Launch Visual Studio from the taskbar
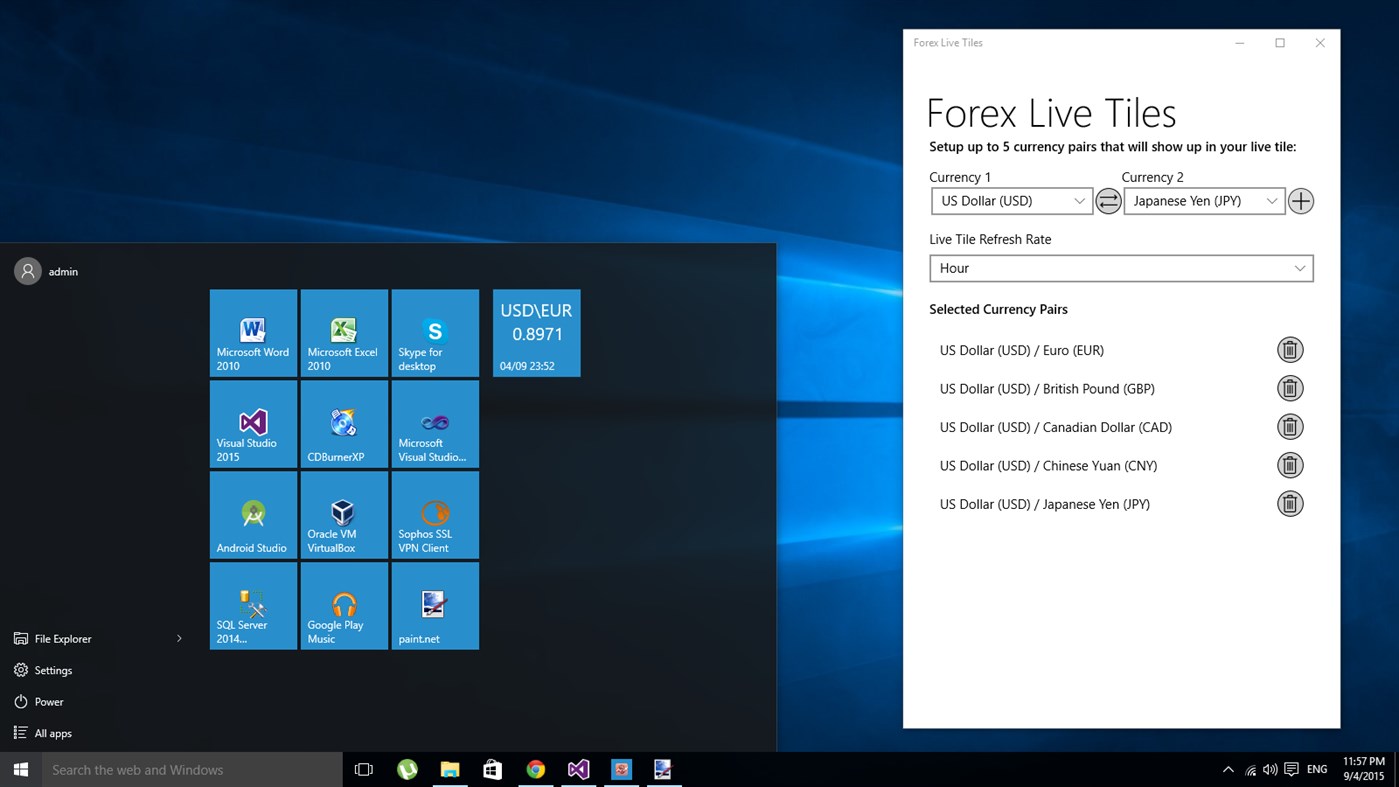Image resolution: width=1399 pixels, height=787 pixels. point(578,770)
